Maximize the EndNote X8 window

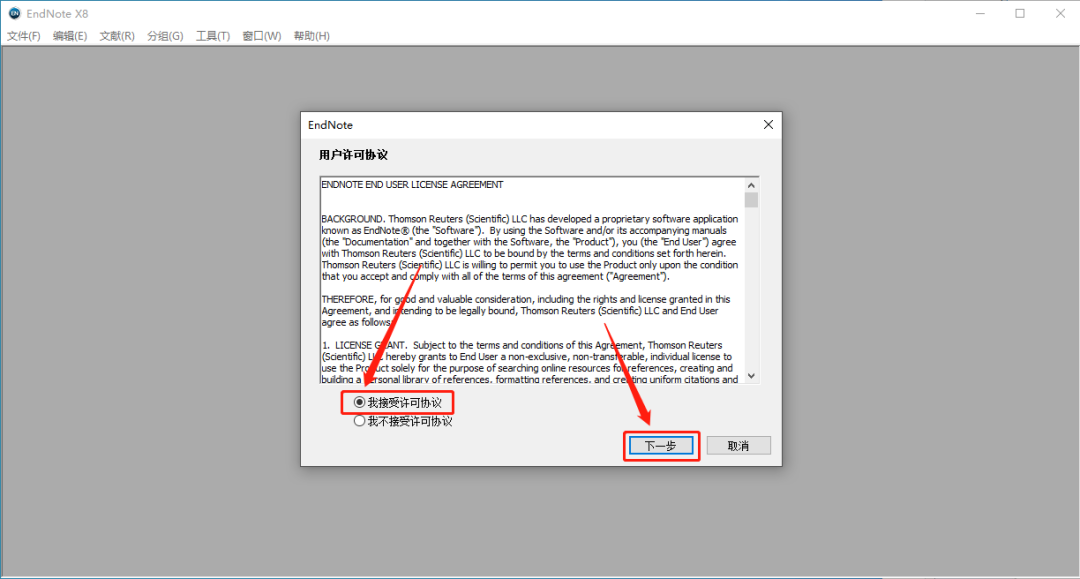pyautogui.click(x=1020, y=13)
